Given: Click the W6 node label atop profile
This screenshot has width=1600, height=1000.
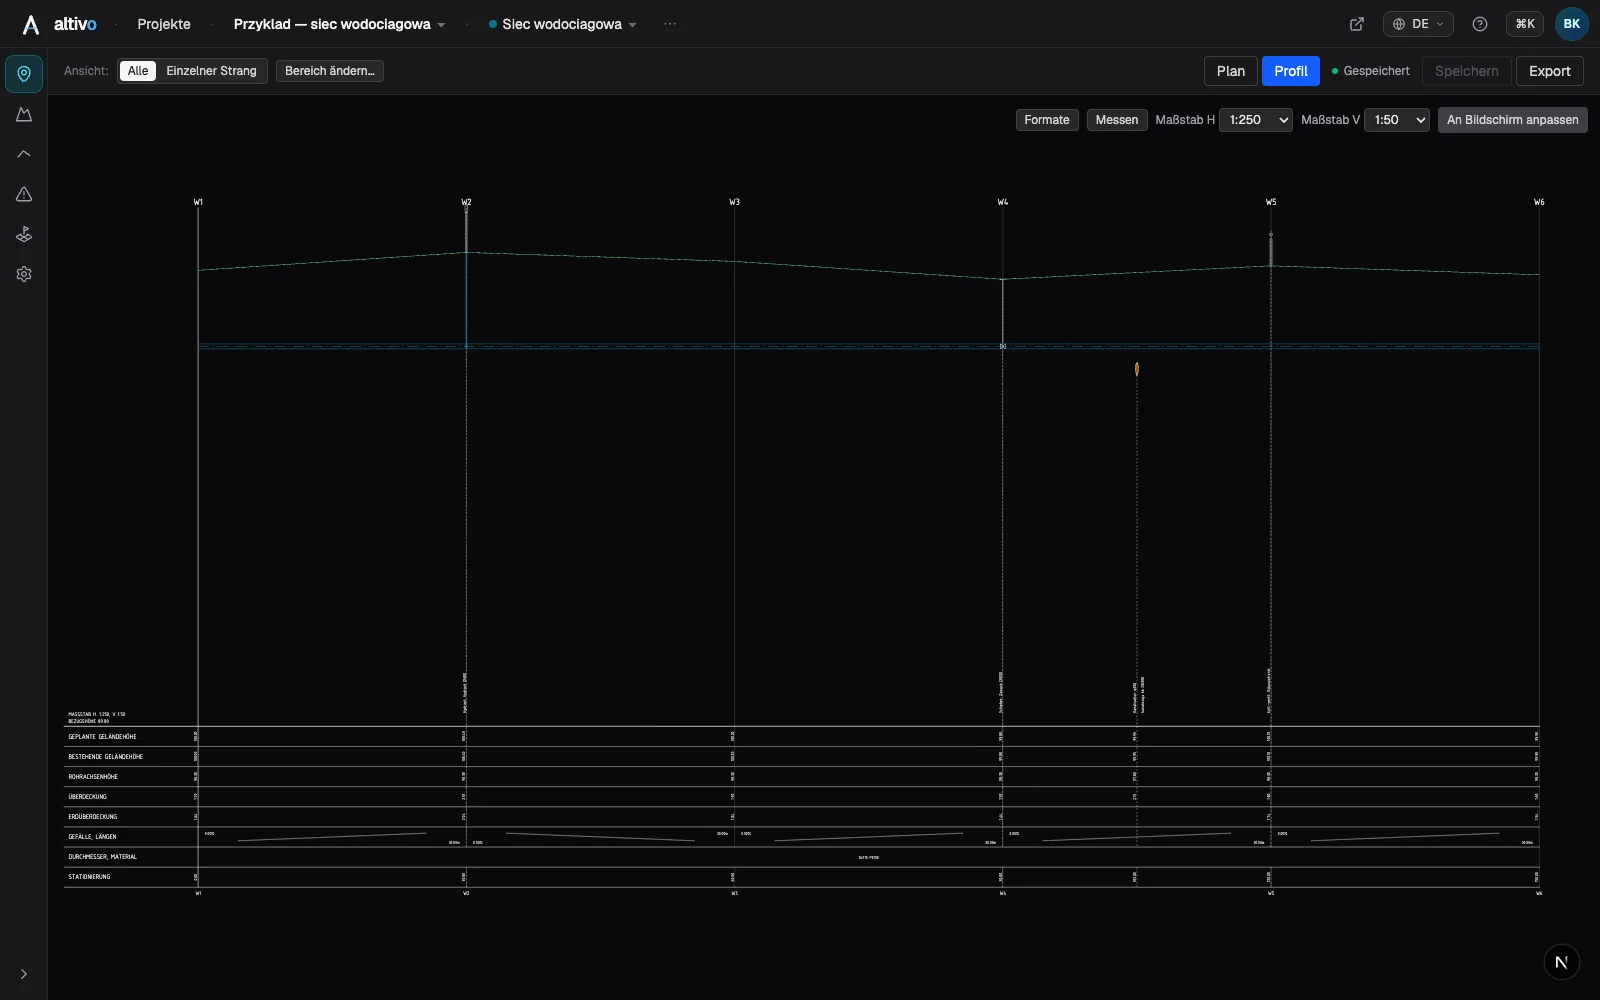Looking at the screenshot, I should coord(1539,202).
